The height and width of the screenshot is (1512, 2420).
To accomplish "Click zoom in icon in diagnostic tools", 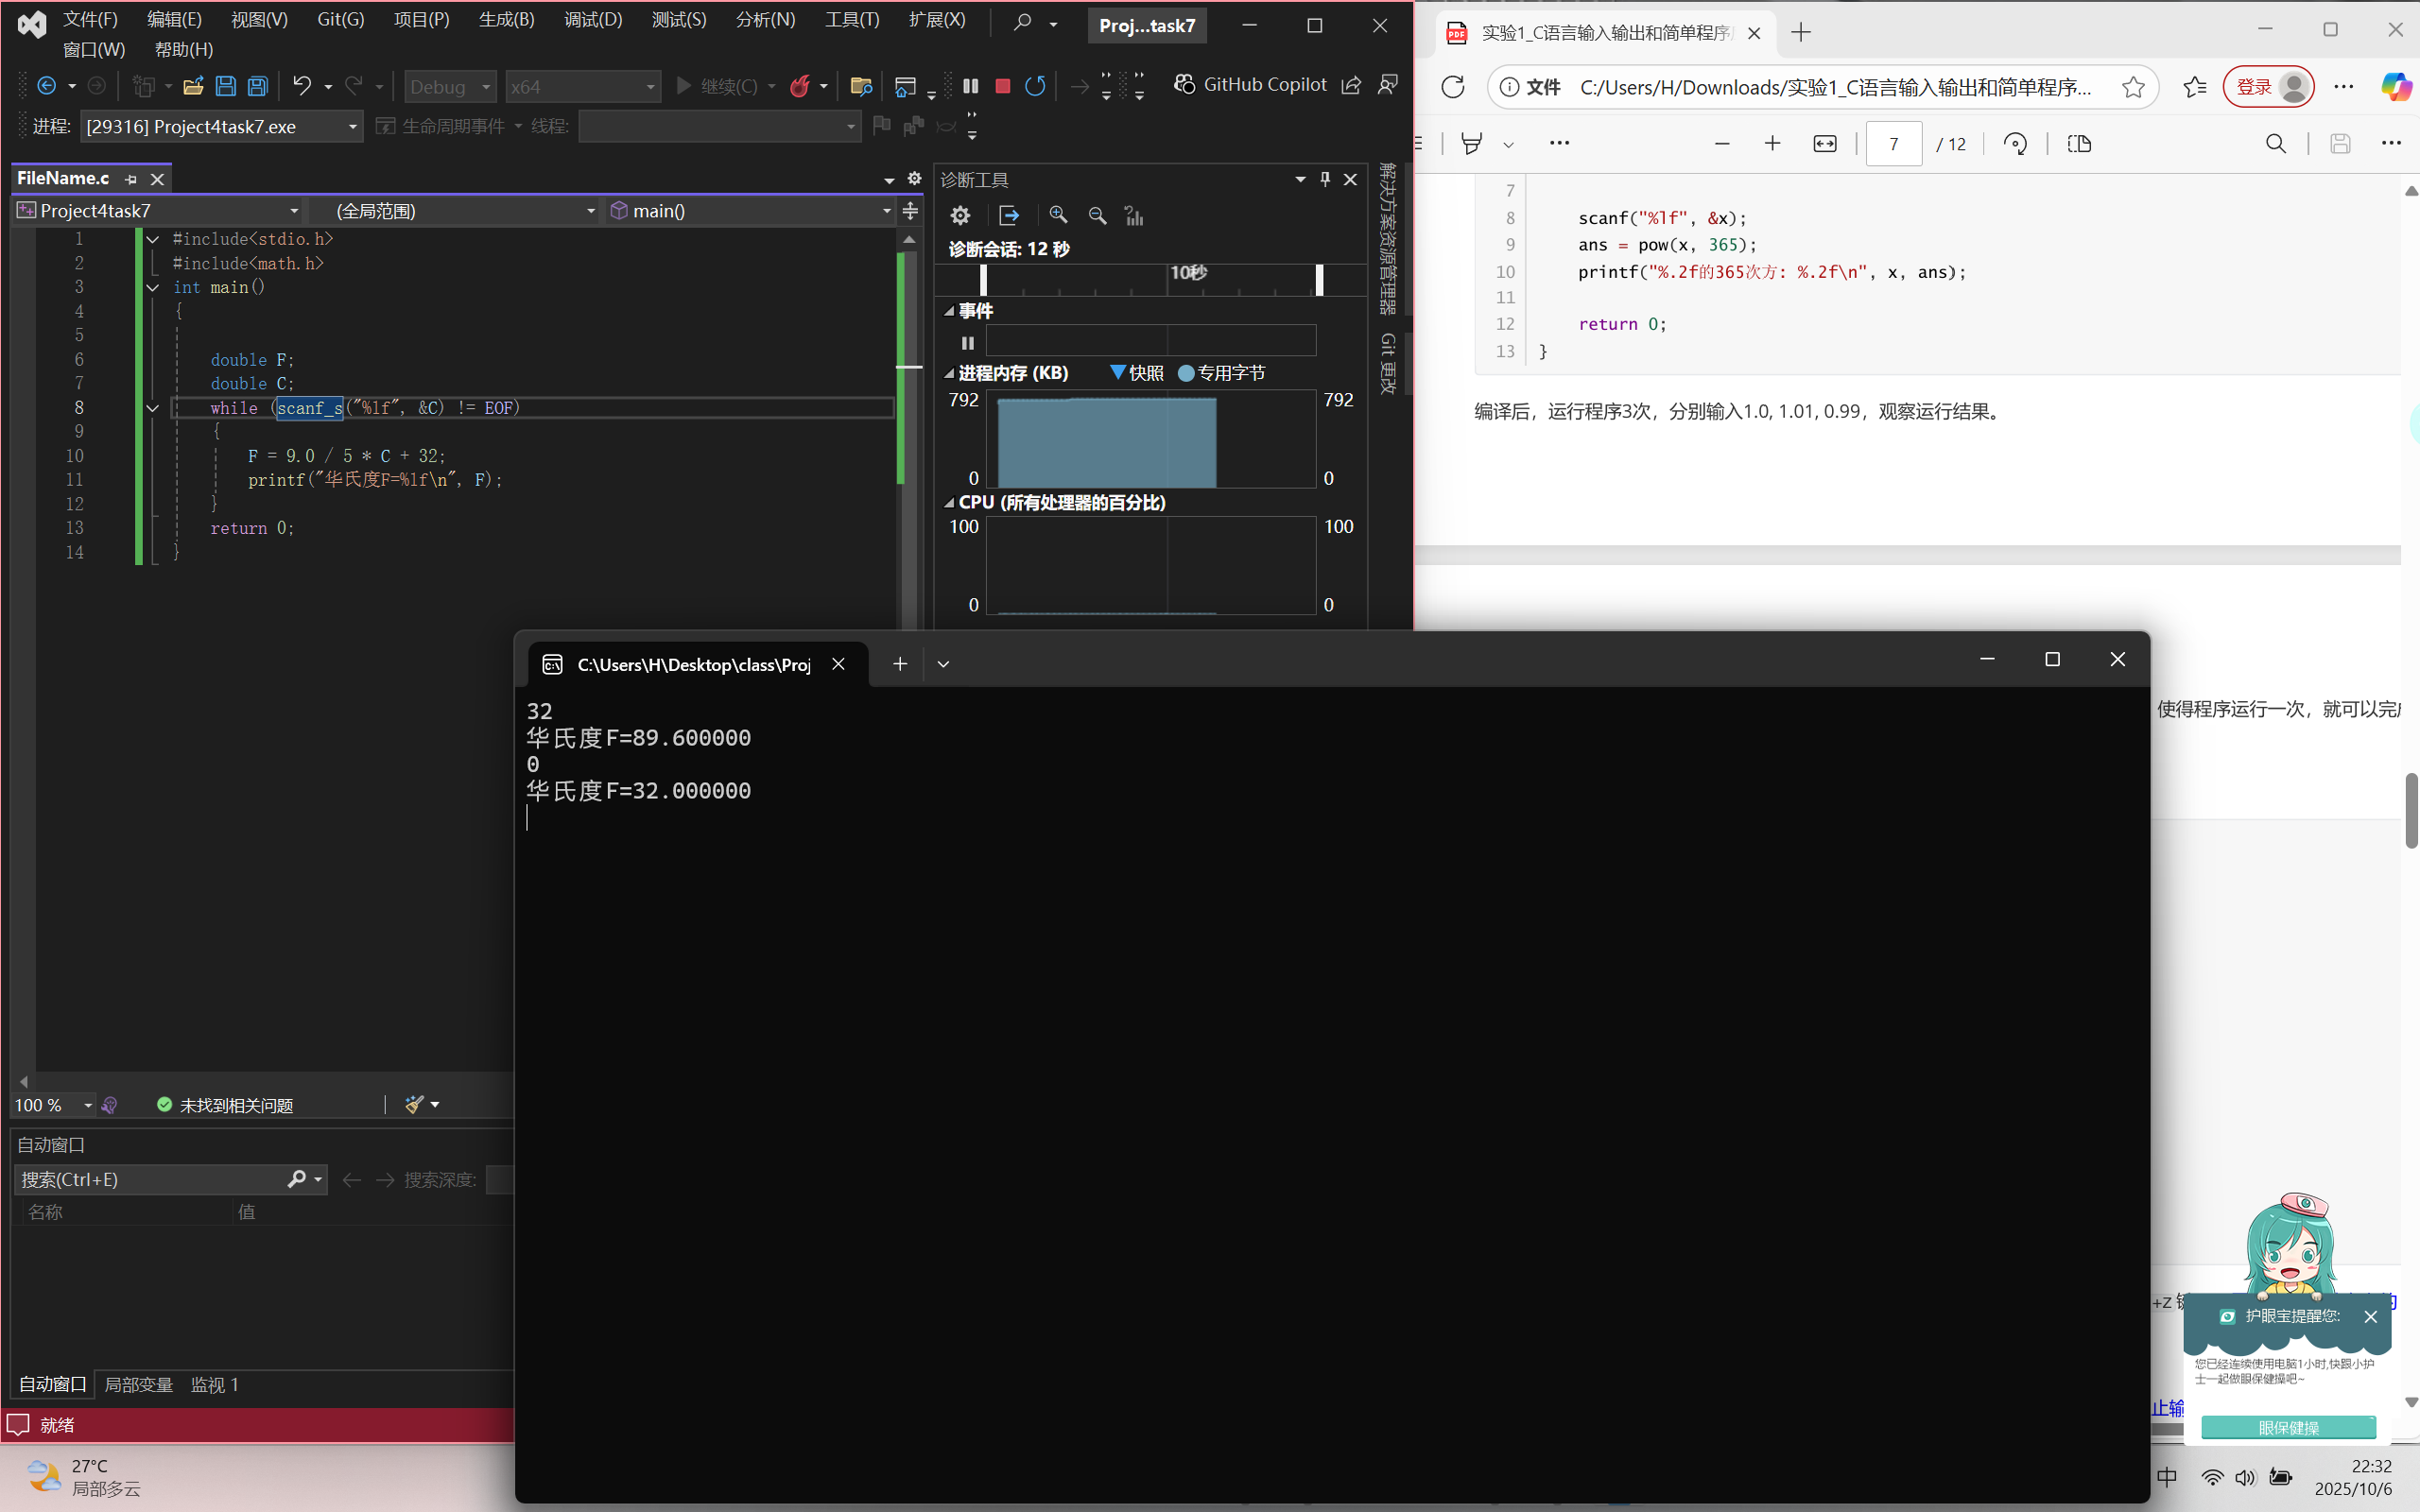I will 1058,215.
